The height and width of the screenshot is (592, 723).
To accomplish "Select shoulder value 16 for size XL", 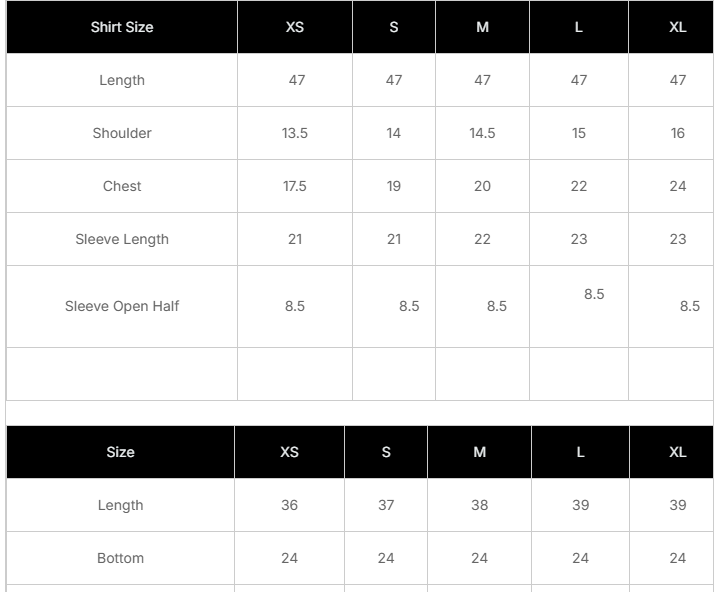I will point(678,133).
